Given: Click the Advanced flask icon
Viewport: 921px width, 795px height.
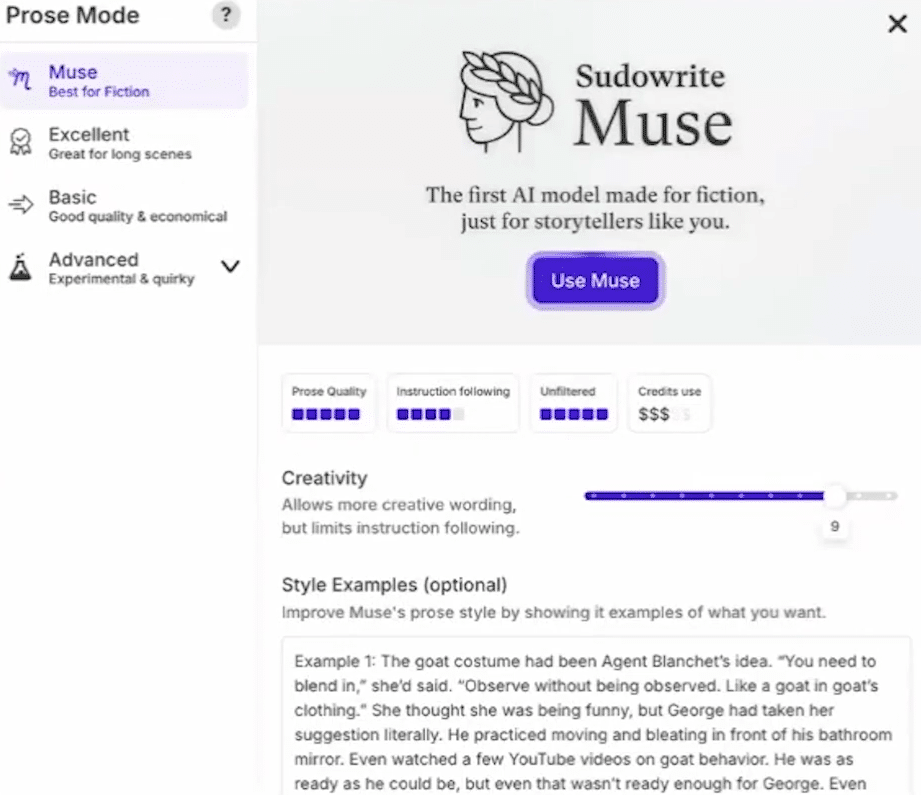Looking at the screenshot, I should 21,267.
